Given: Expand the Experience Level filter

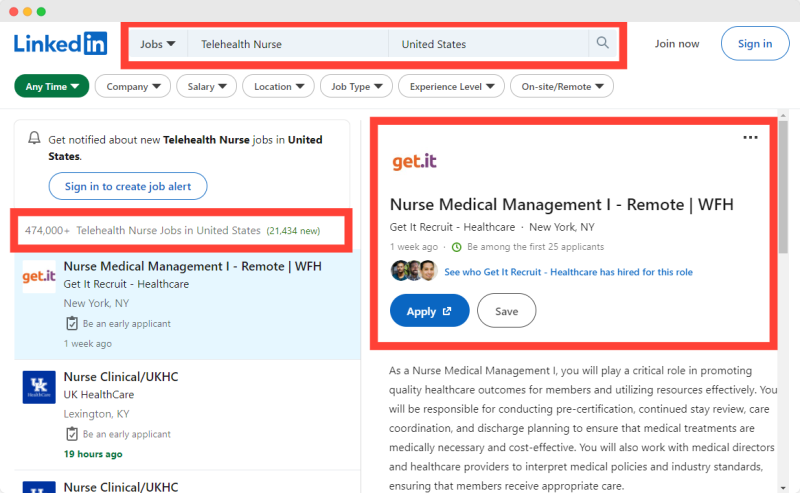Looking at the screenshot, I should pyautogui.click(x=451, y=86).
